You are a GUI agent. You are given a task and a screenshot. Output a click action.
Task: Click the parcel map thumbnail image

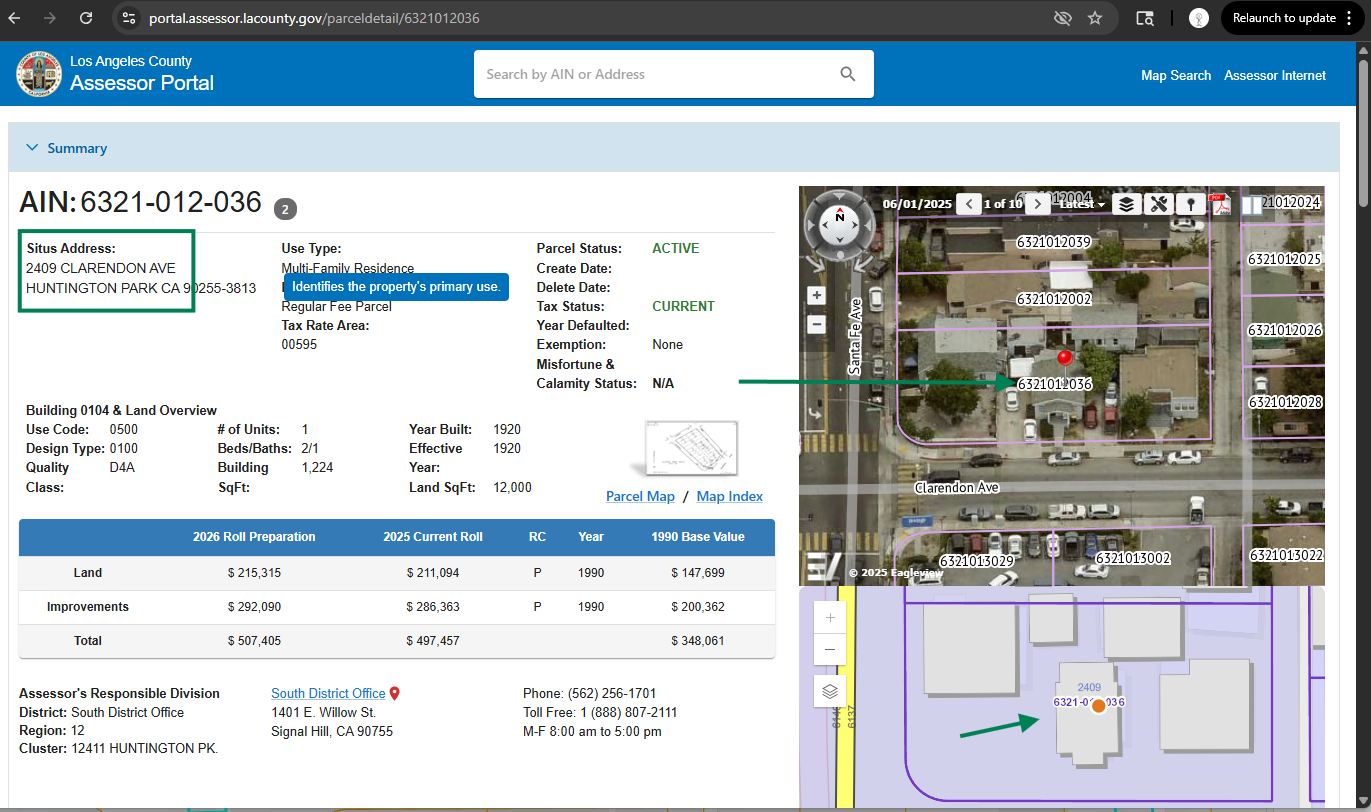(691, 448)
